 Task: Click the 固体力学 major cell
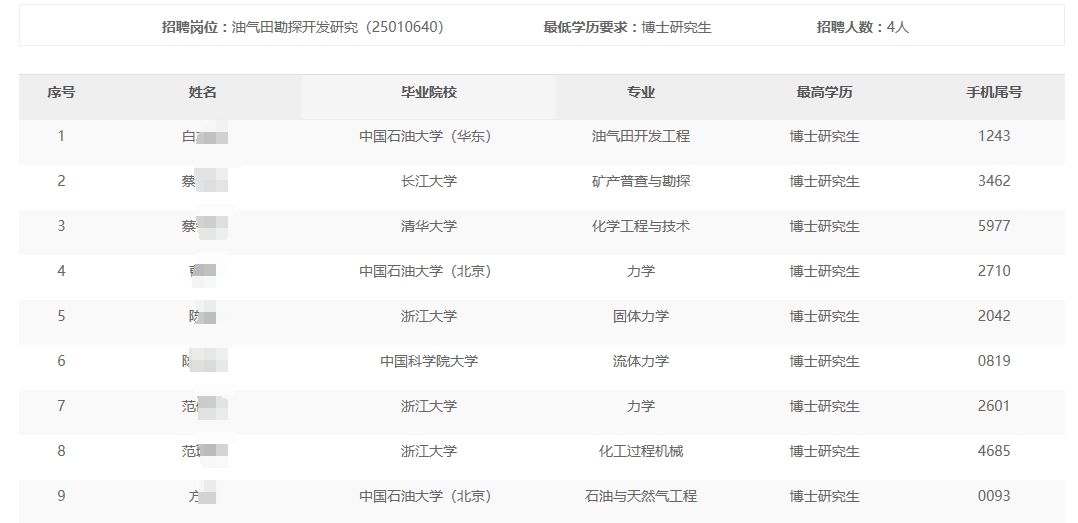(641, 316)
